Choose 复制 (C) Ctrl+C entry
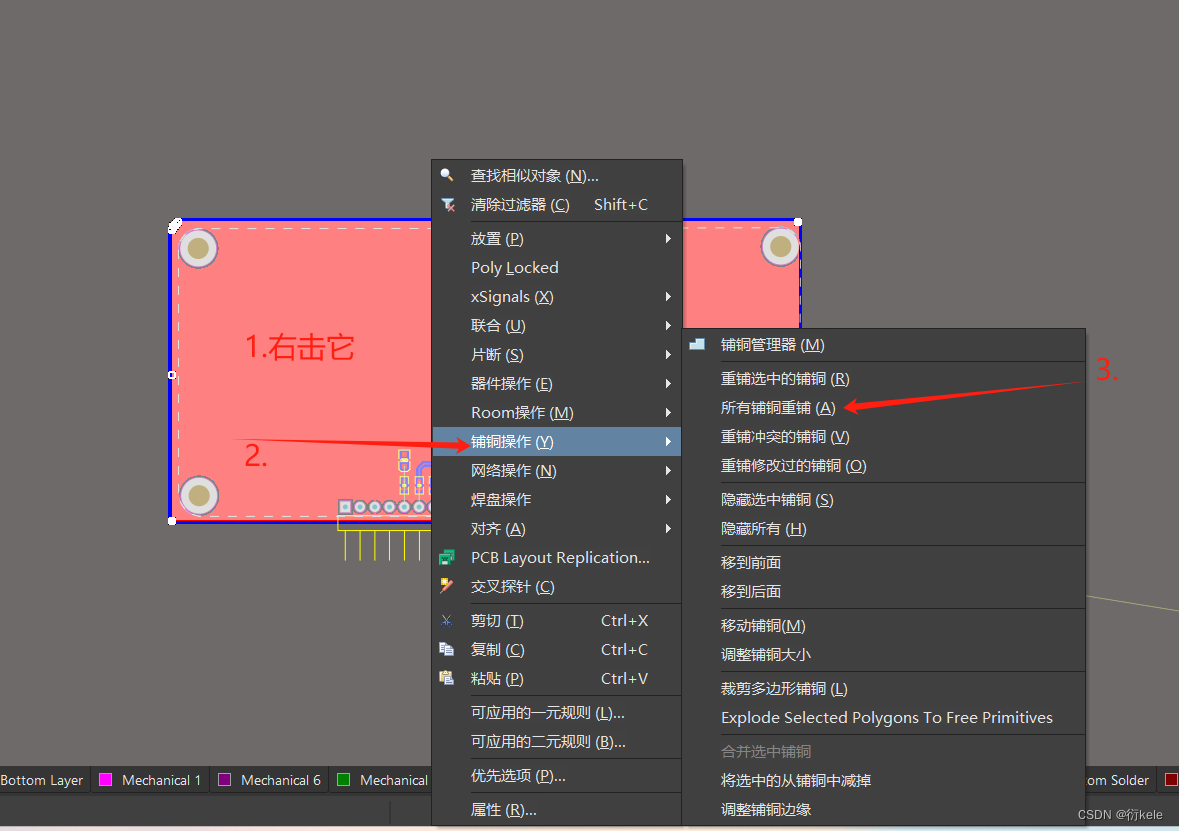Screen dimensions: 1179x831 [x=557, y=649]
